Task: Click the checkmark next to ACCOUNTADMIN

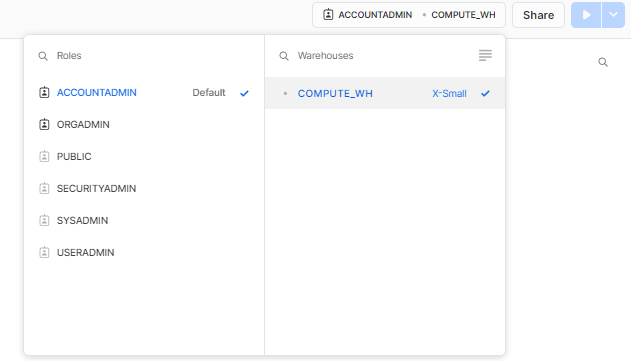Action: [x=244, y=93]
